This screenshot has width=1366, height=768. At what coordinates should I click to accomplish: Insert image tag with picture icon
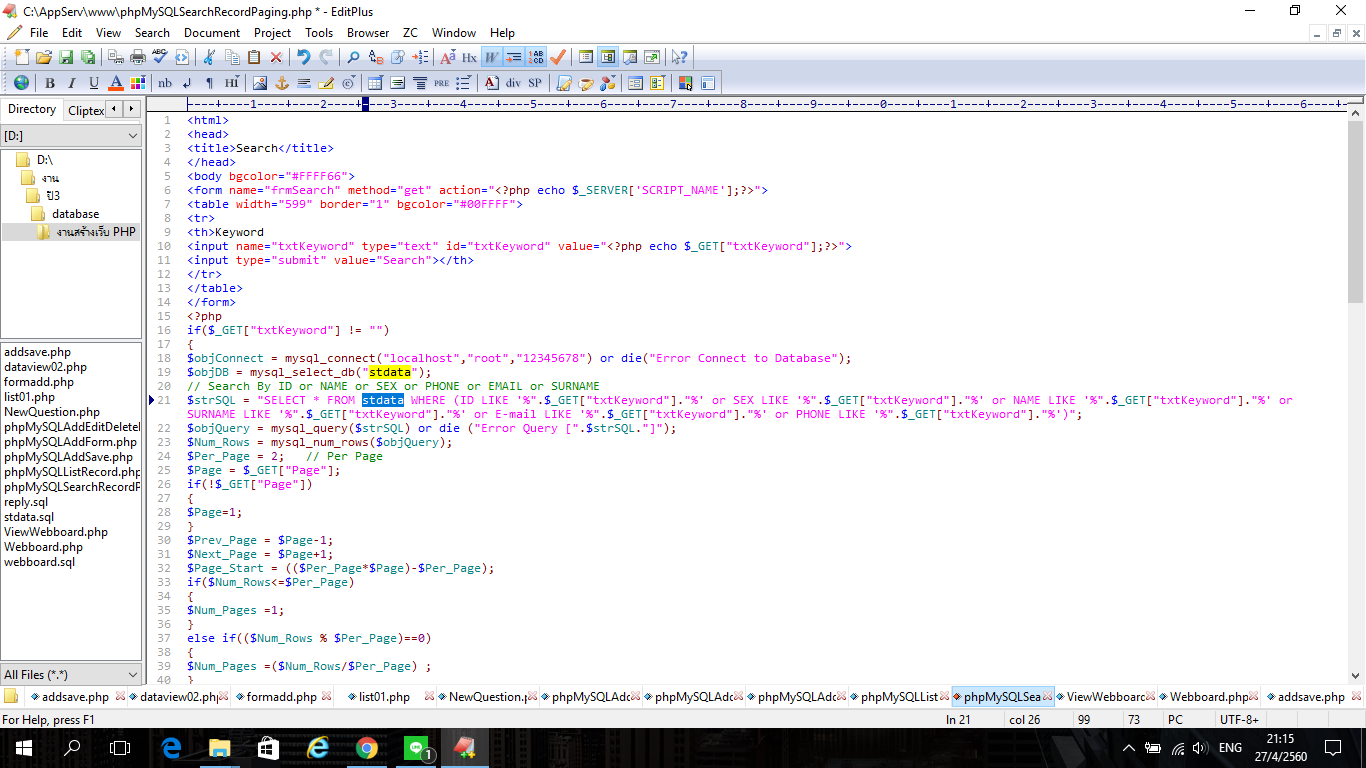(260, 83)
